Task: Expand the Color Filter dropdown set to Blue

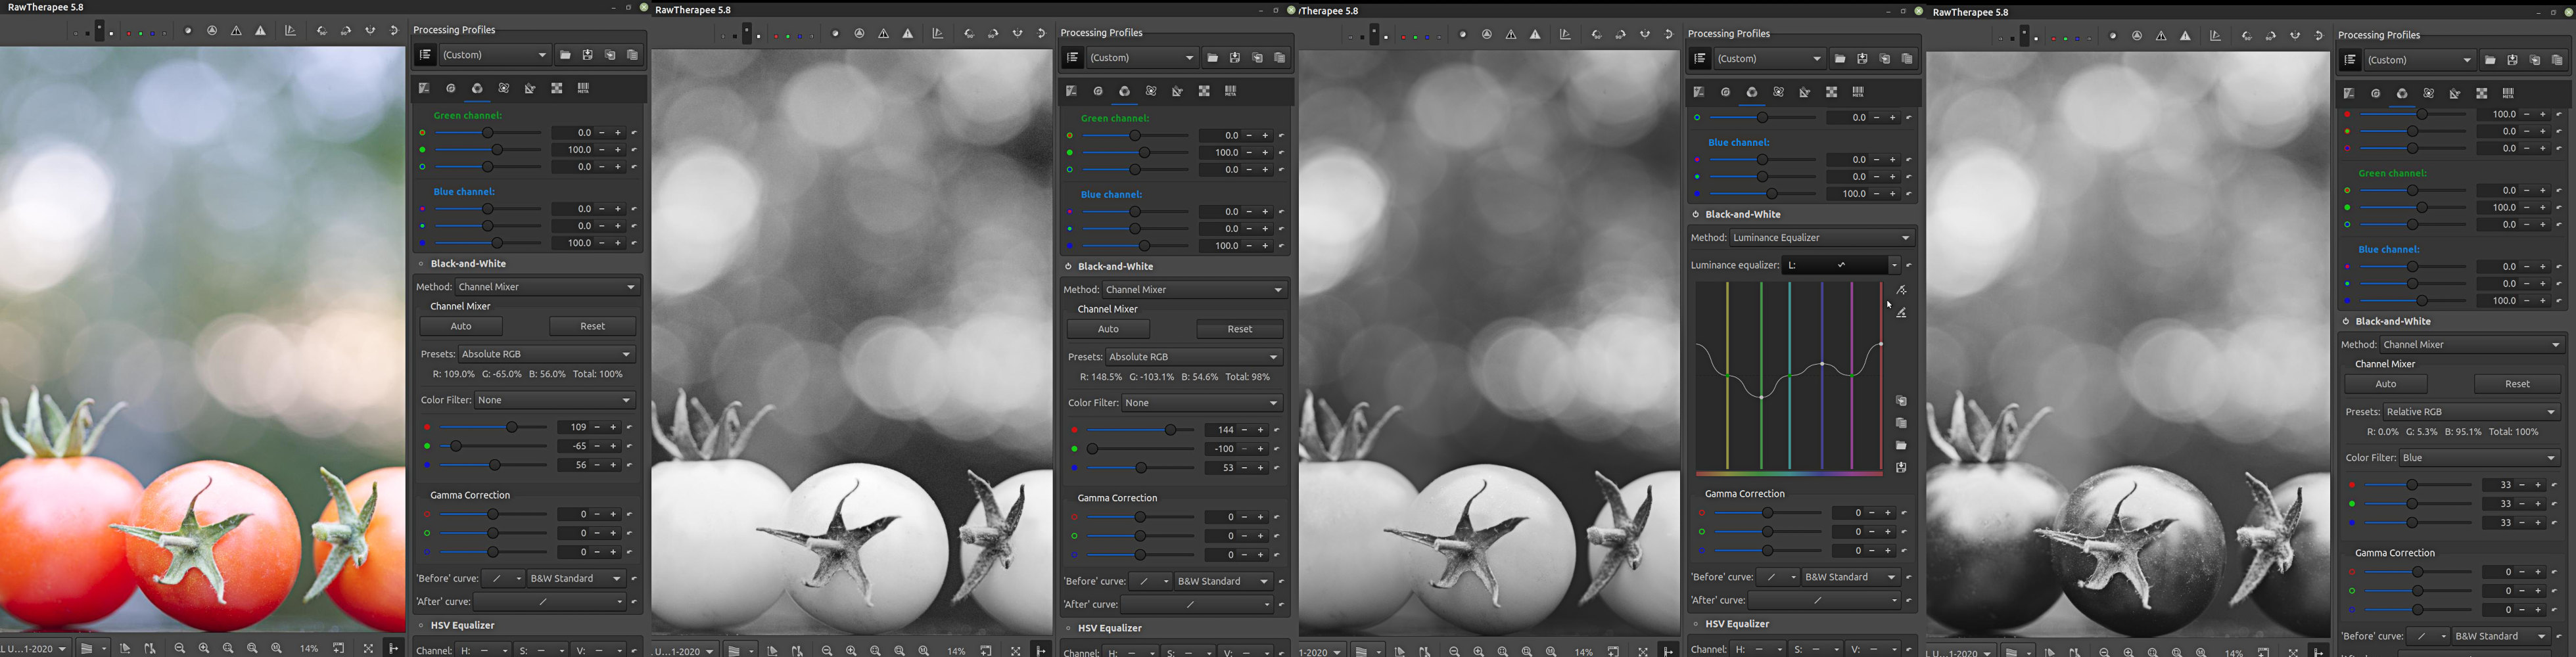Action: point(2479,458)
